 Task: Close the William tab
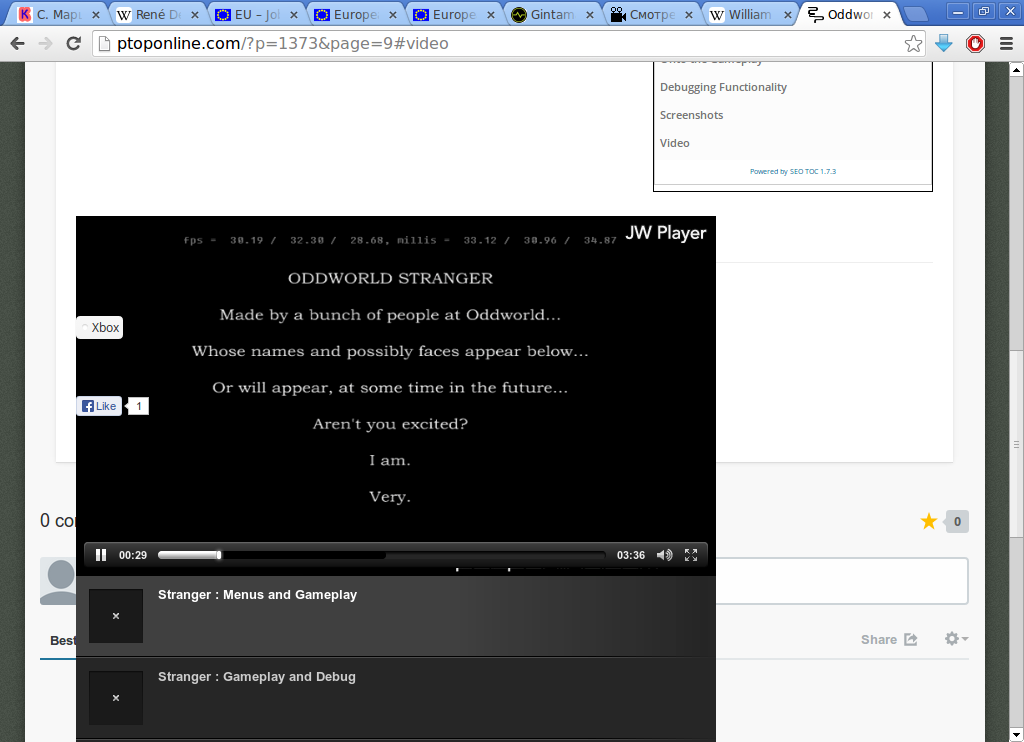pos(788,14)
